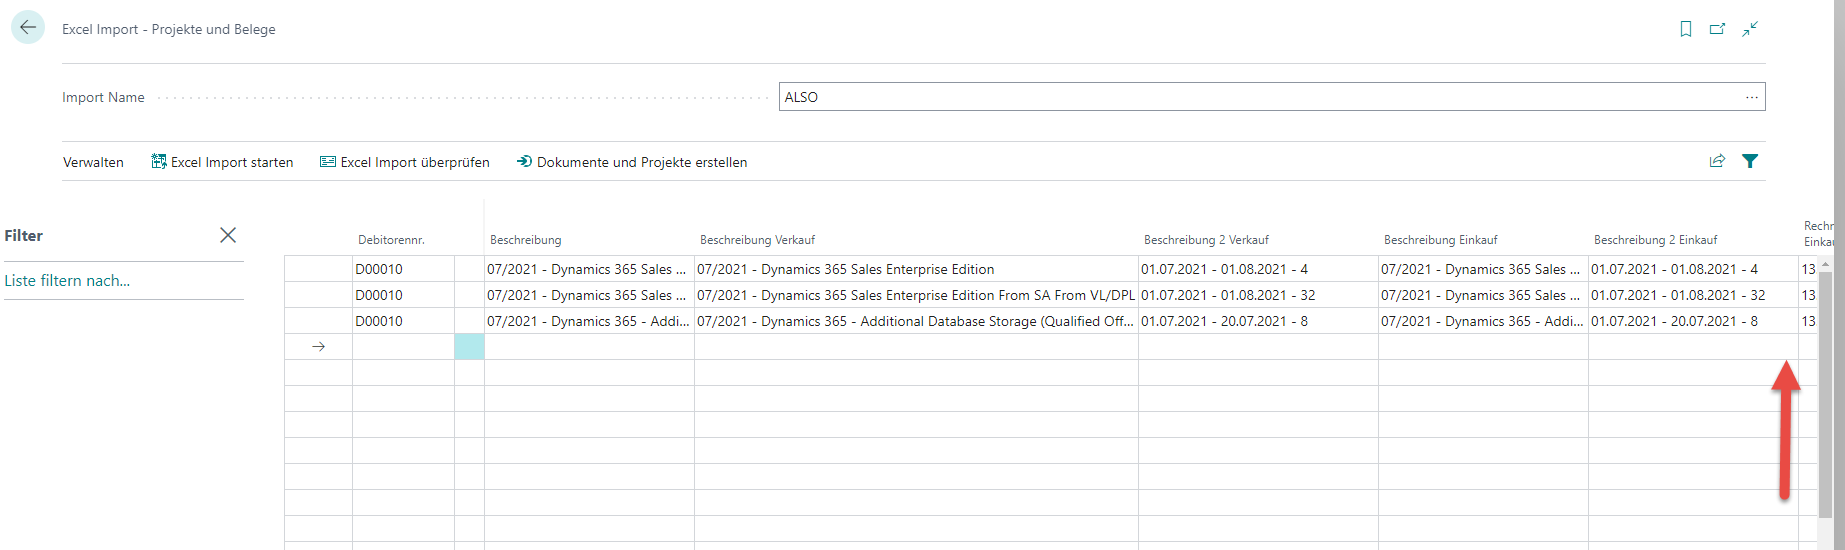This screenshot has height=550, width=1845.
Task: Click Dokumente und Projekte erstellen
Action: [632, 162]
